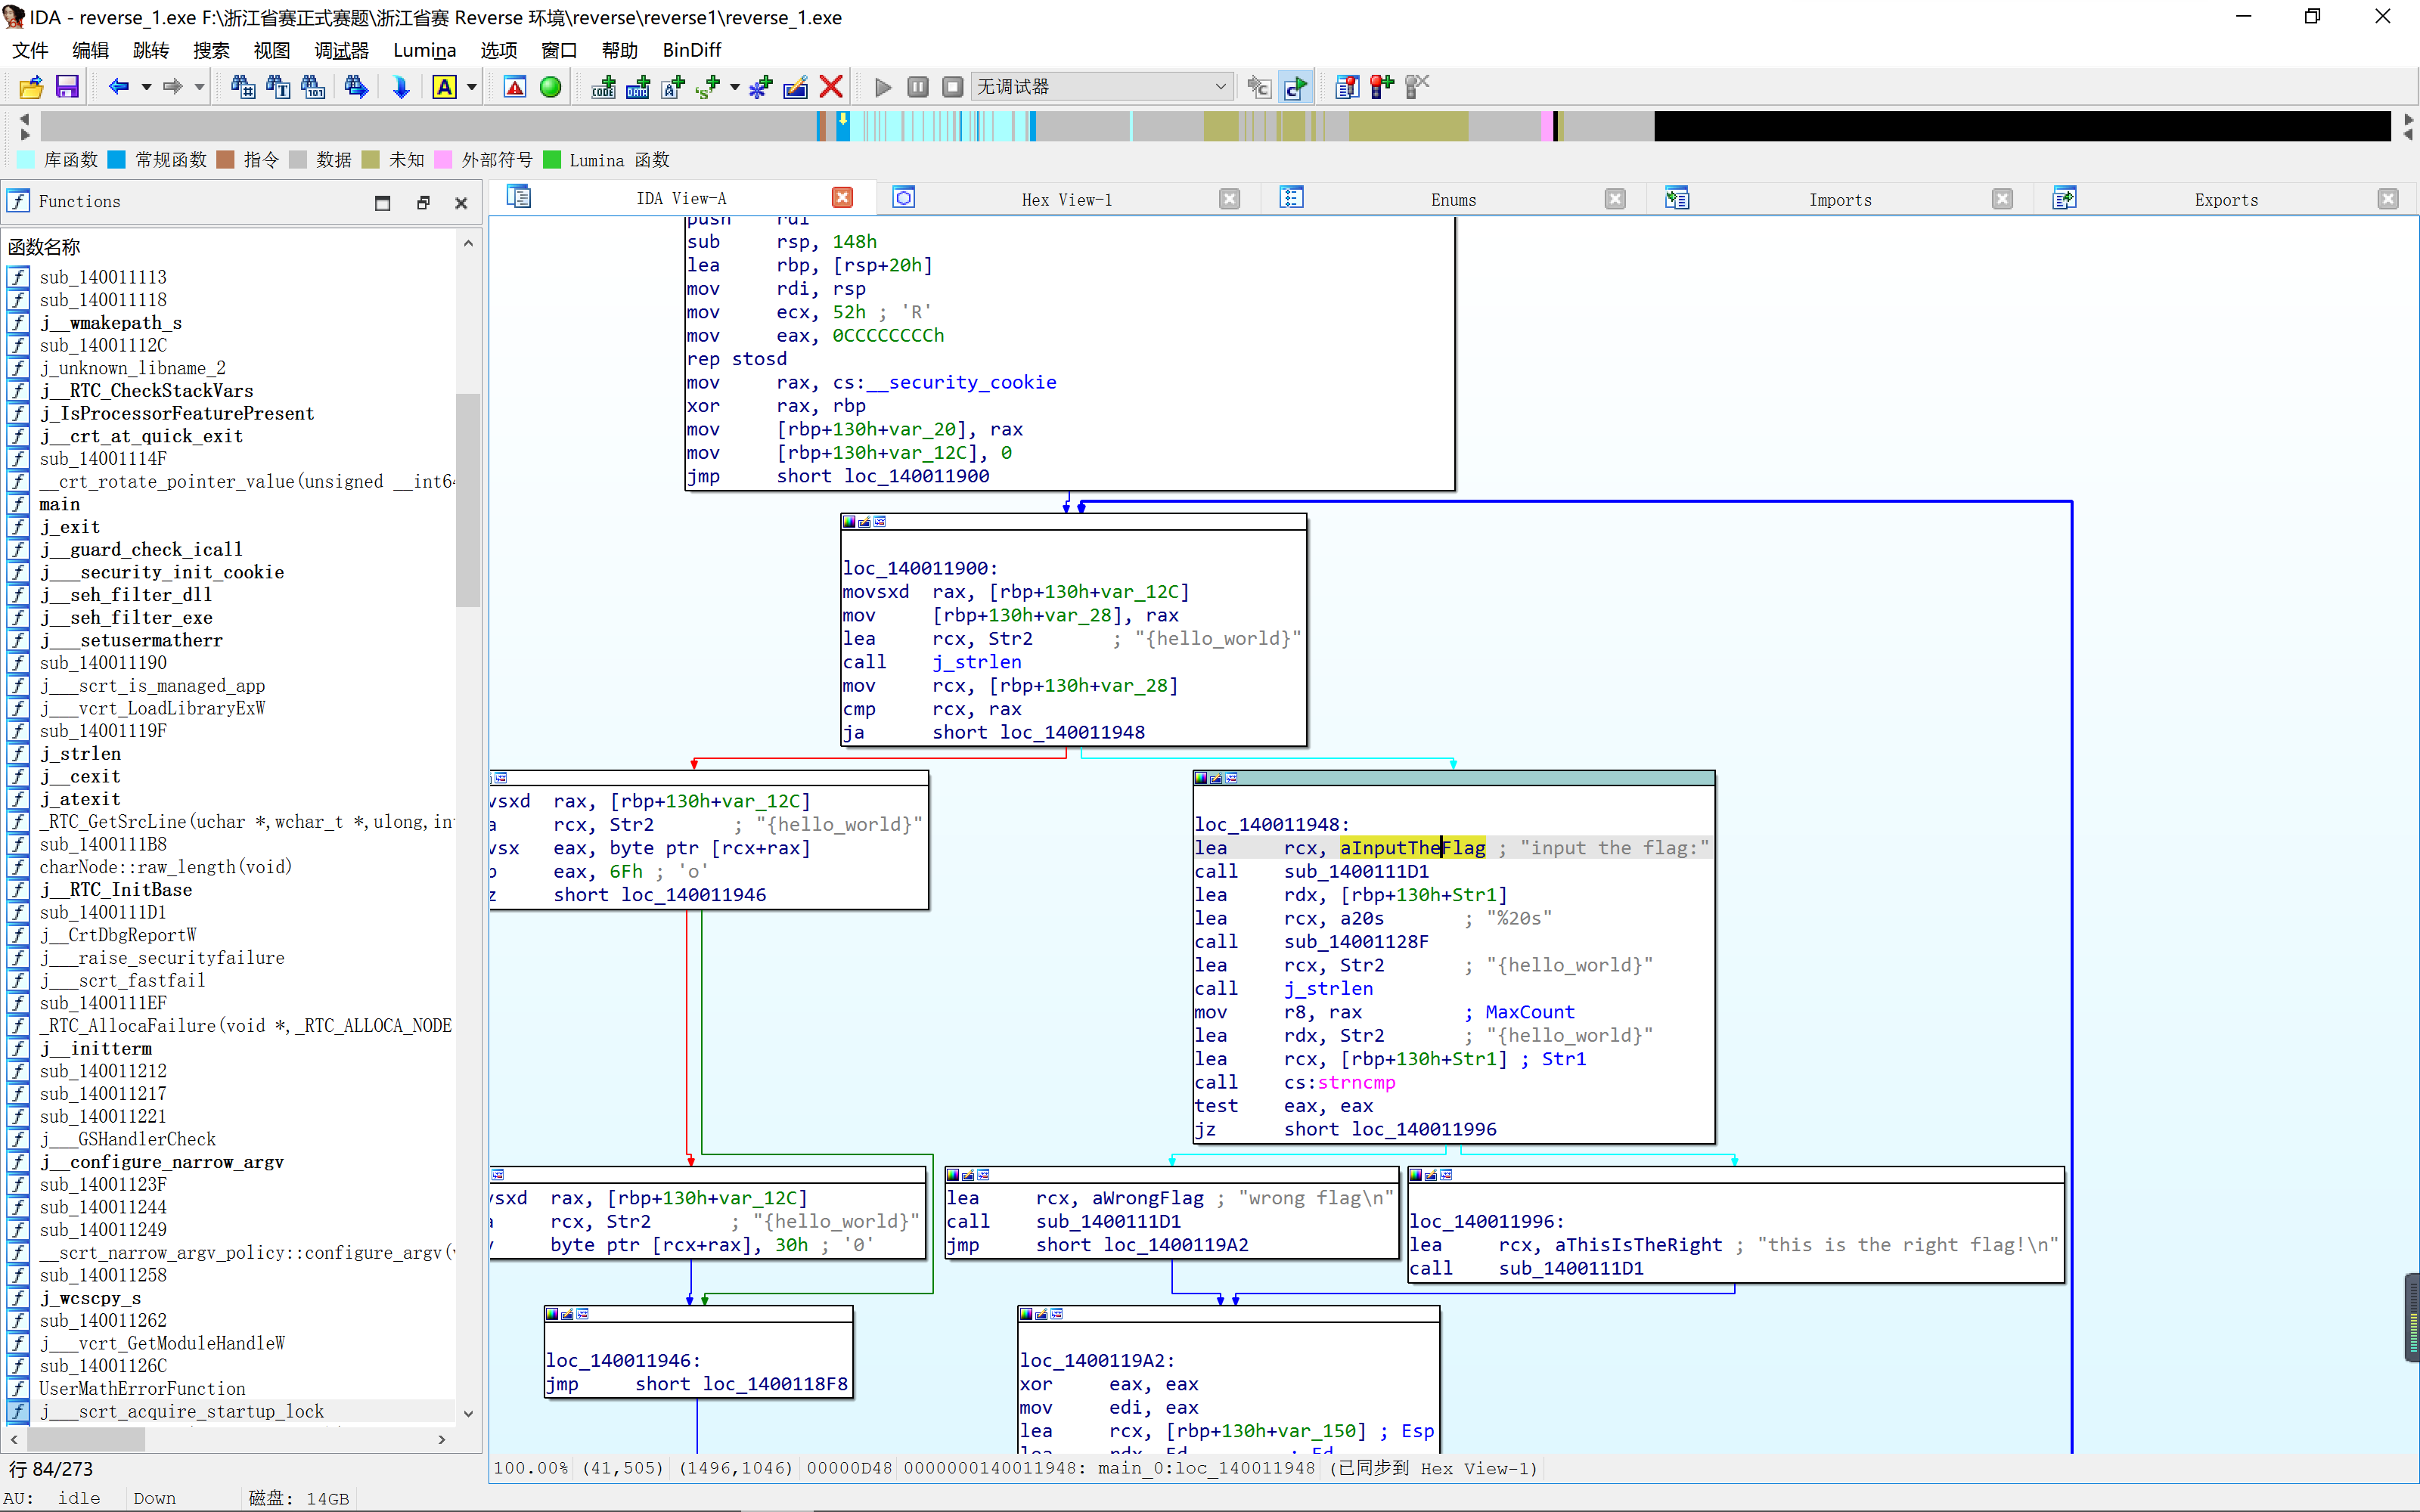Open the 文件 menu
2420x1512 pixels.
30,50
